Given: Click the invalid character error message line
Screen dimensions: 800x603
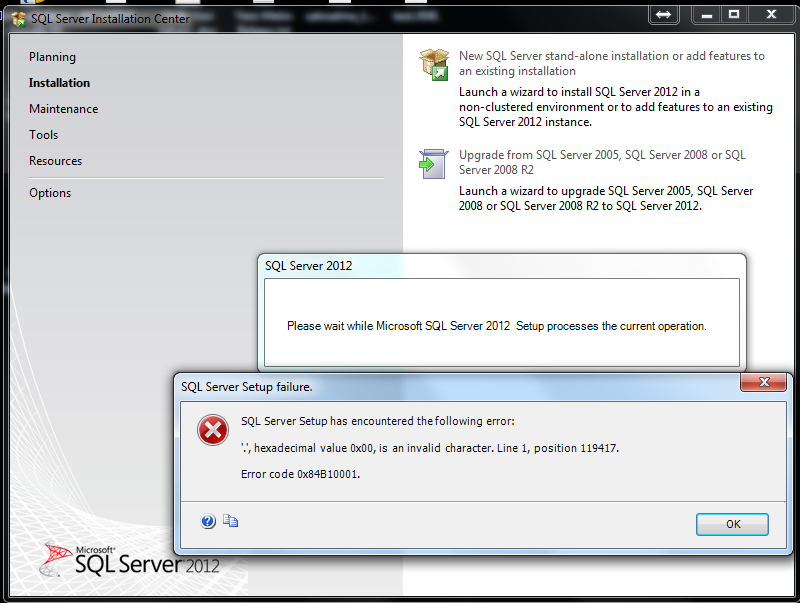Looking at the screenshot, I should pos(430,448).
